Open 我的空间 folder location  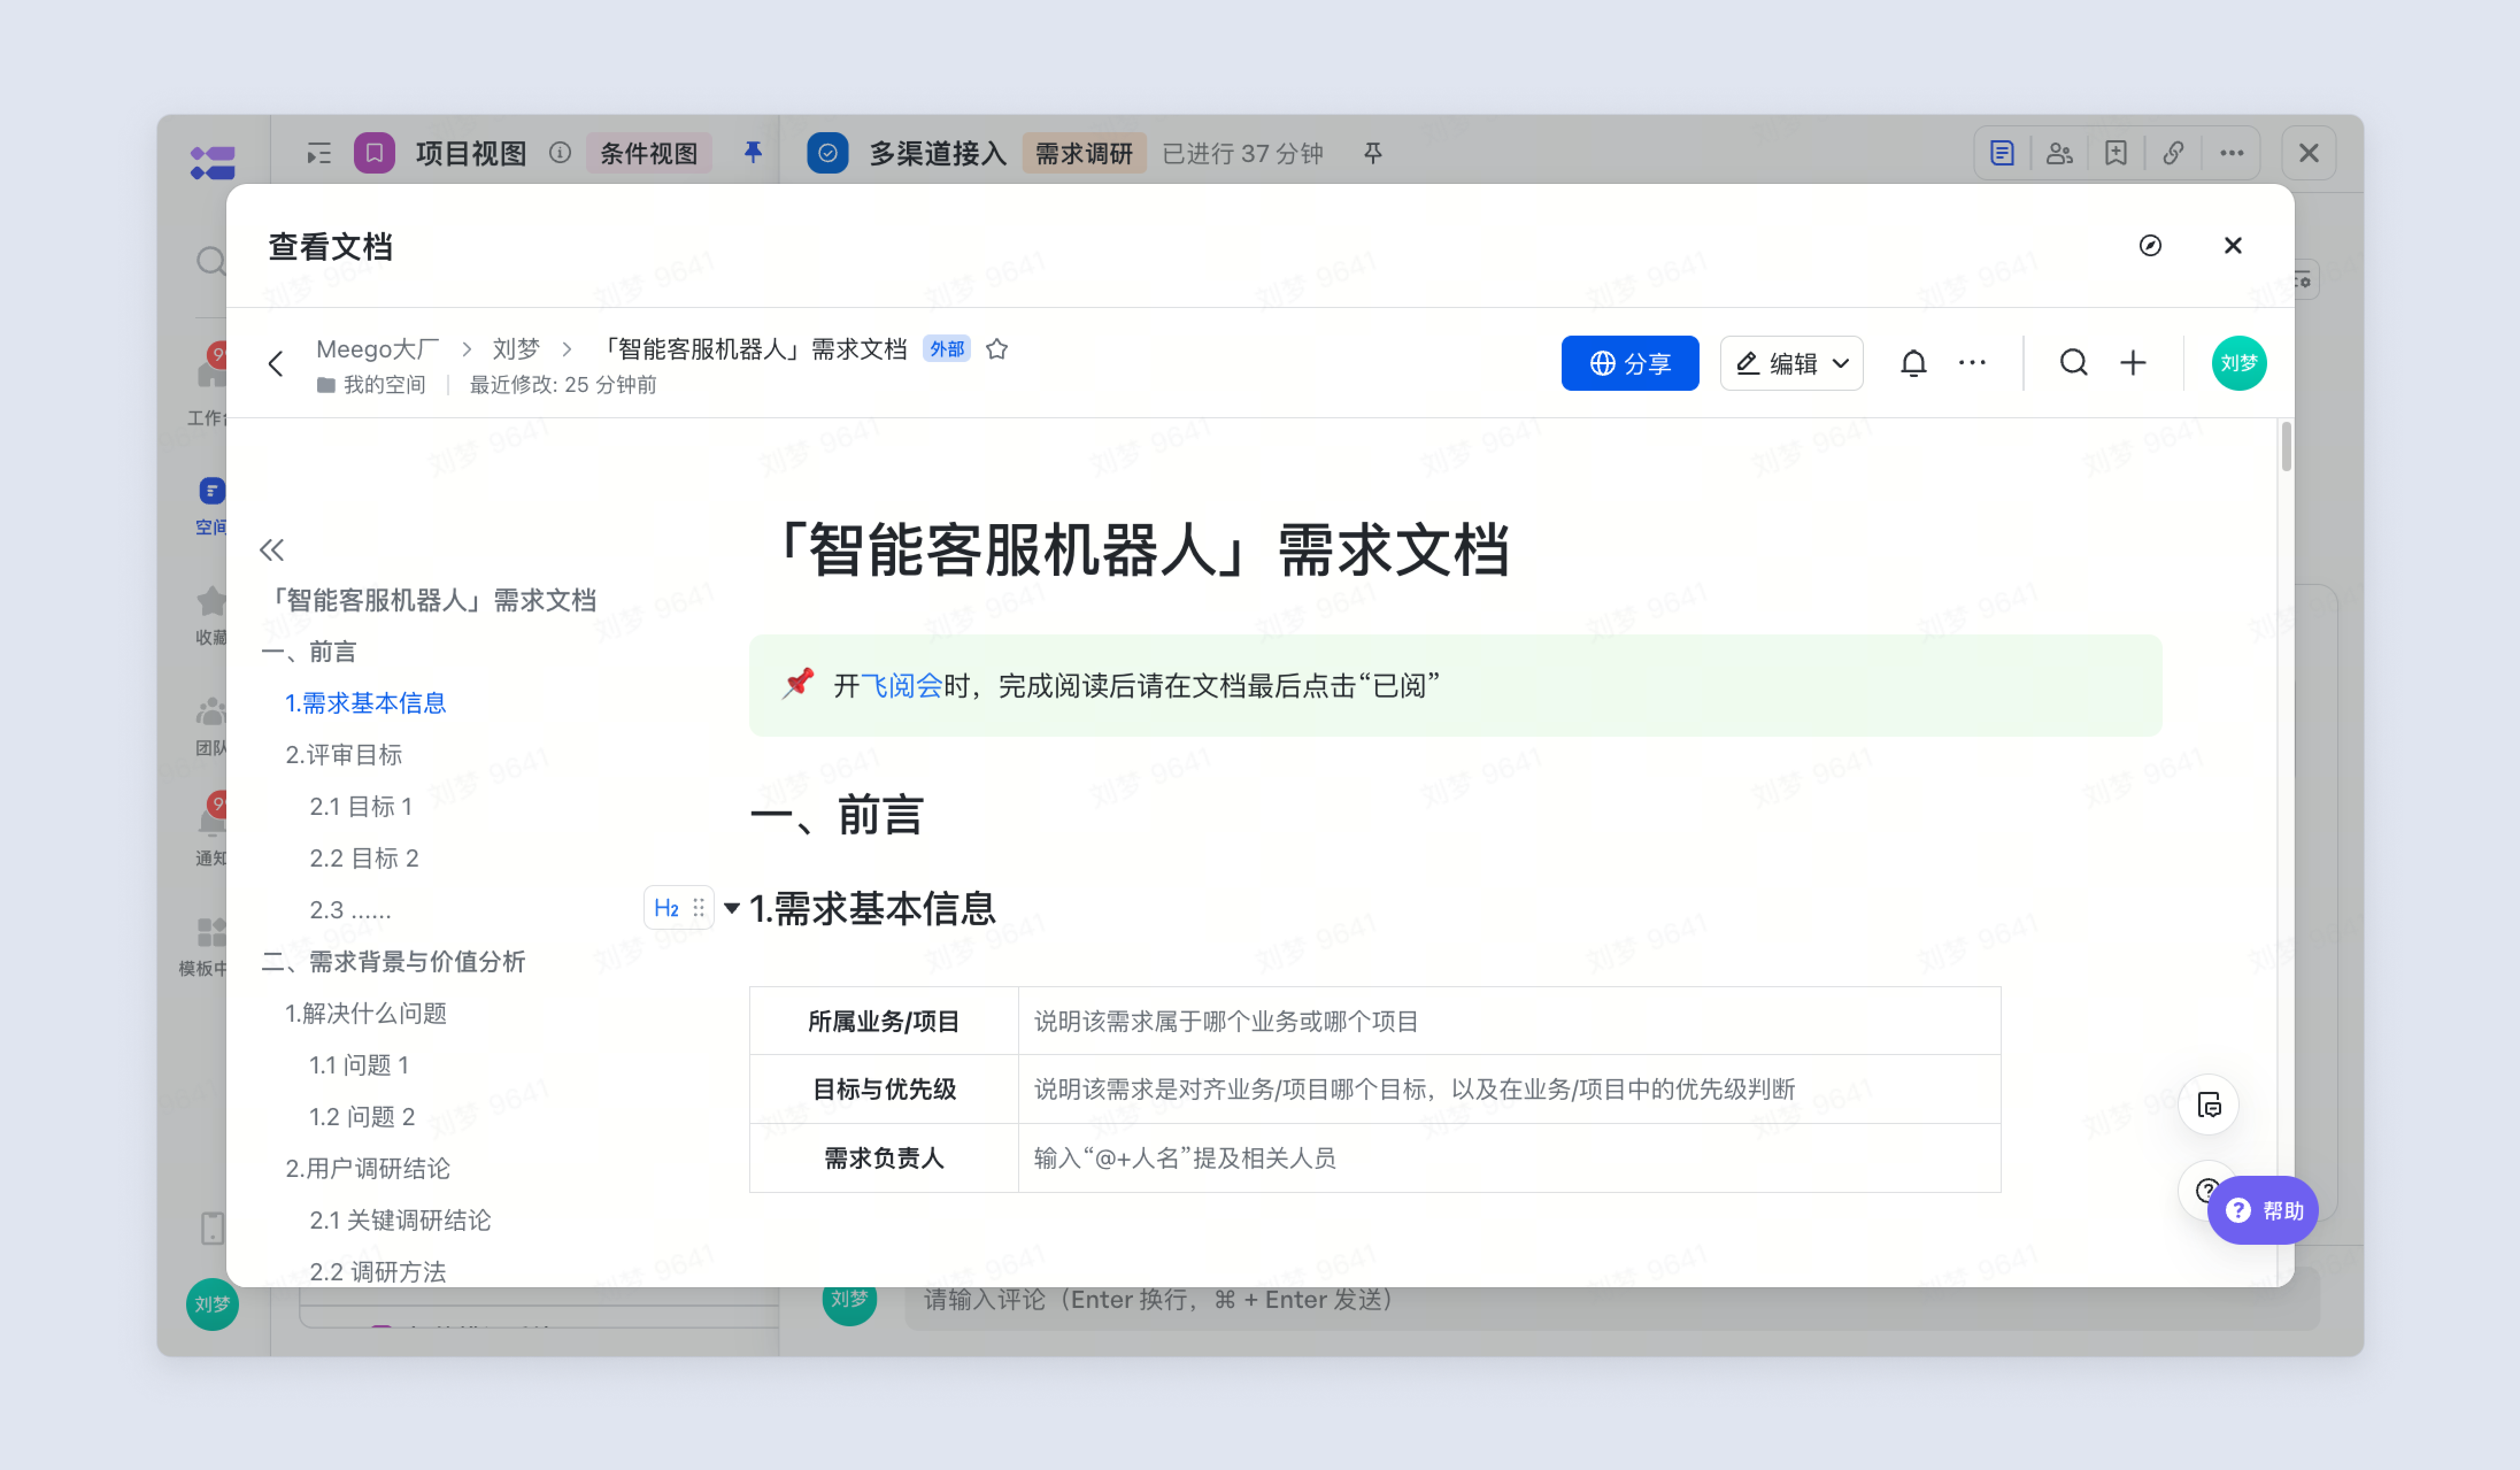(x=371, y=385)
